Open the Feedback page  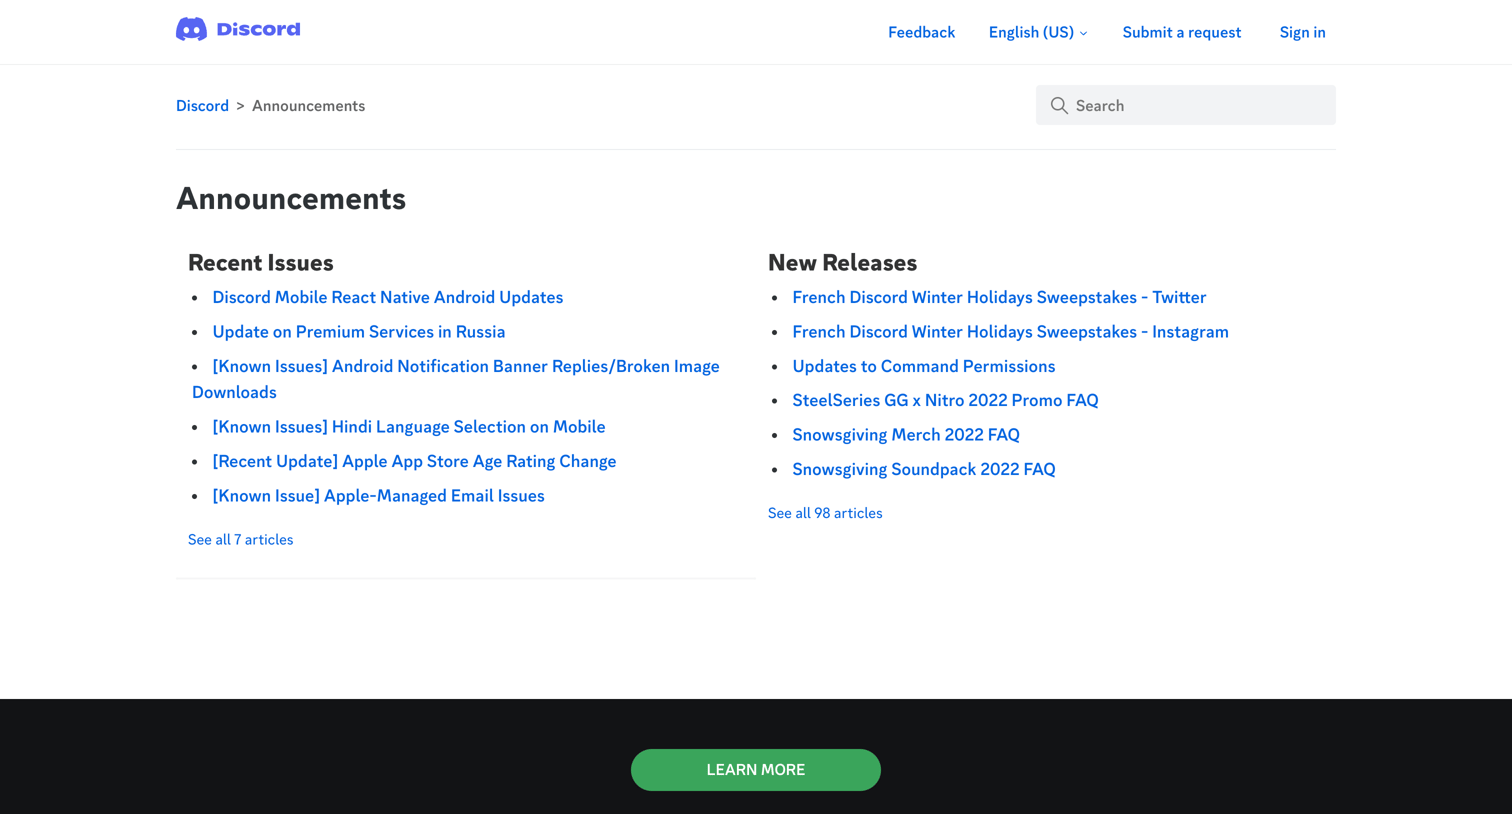pos(921,32)
